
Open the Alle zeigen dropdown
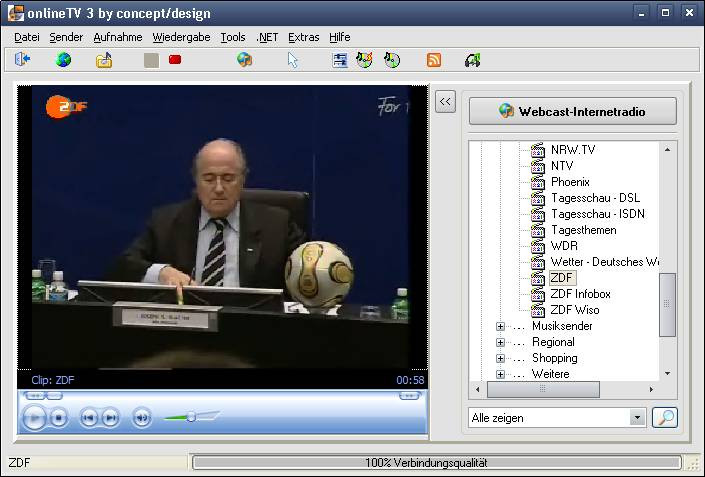coord(637,418)
